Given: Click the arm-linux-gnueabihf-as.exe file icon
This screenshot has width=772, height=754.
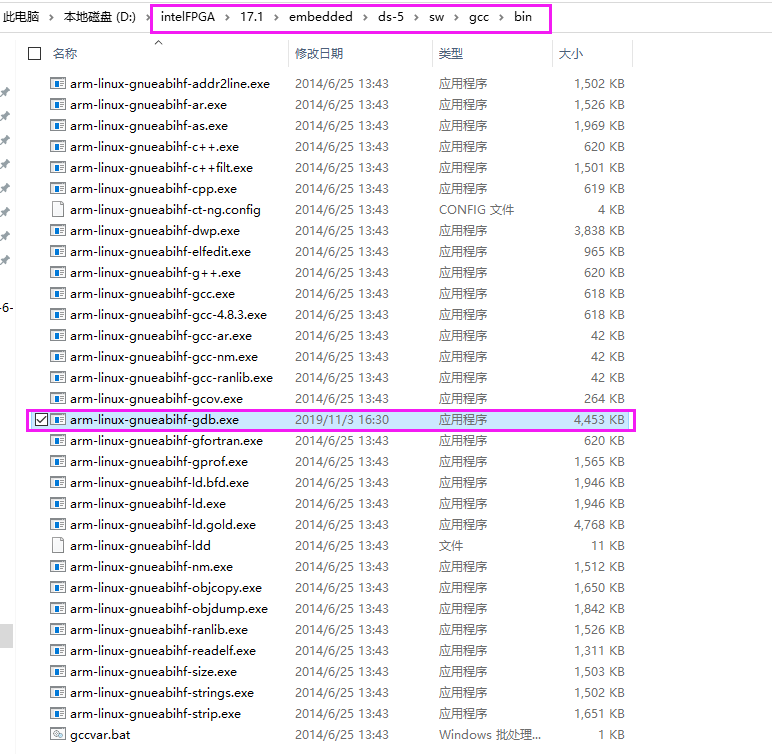Looking at the screenshot, I should 58,126.
